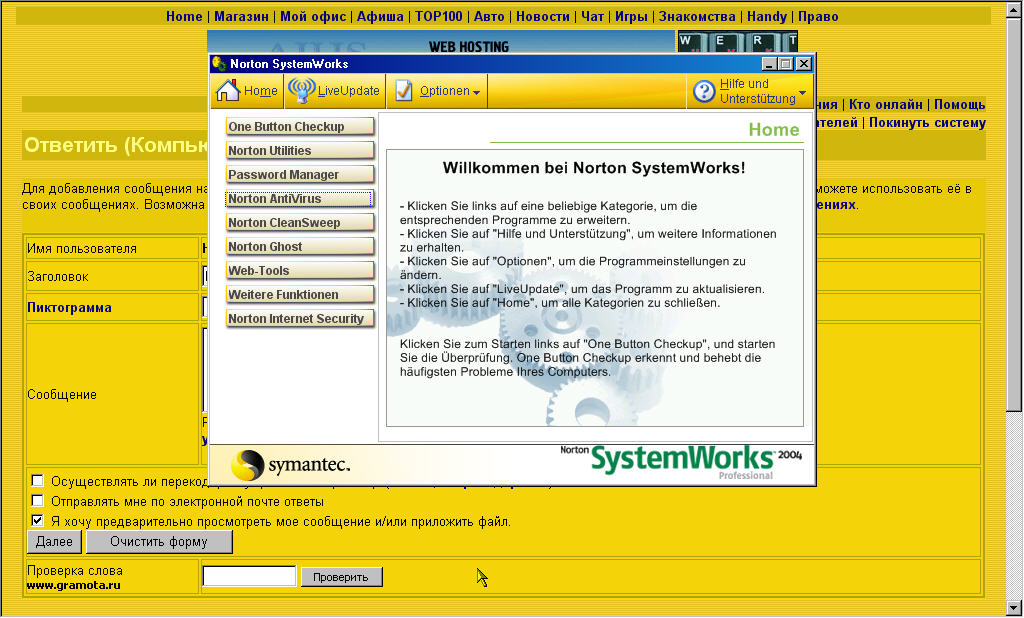
Task: Expand Weitere Funktionen category
Action: 300,295
